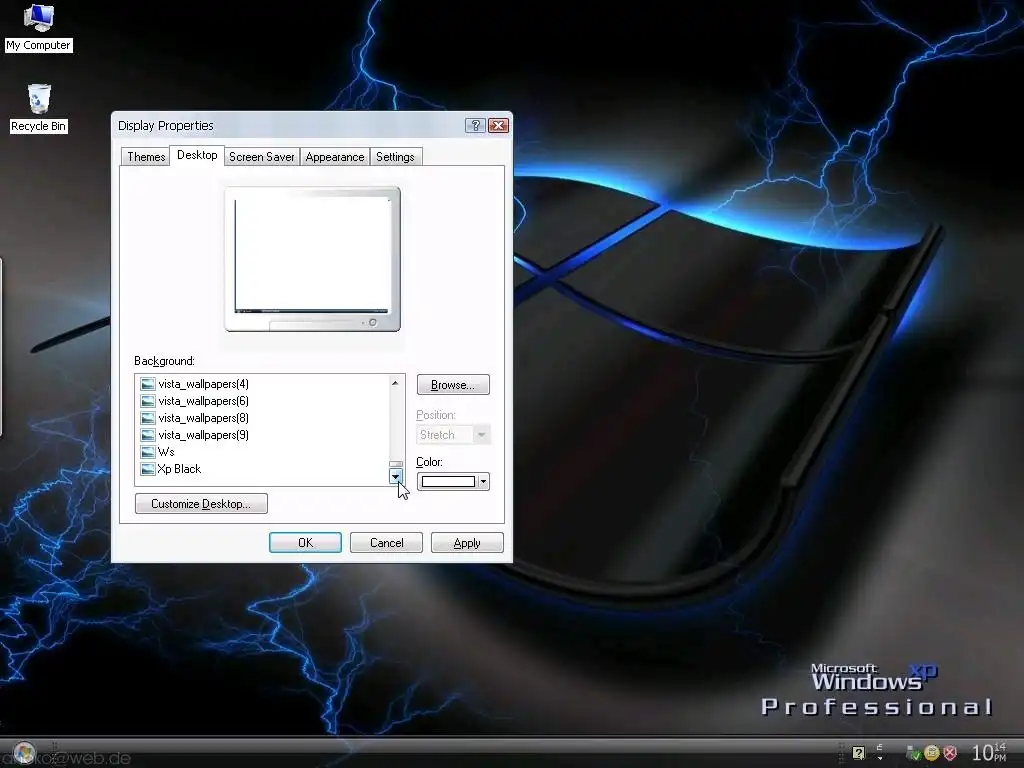Choose the Ws background name

pyautogui.click(x=166, y=452)
